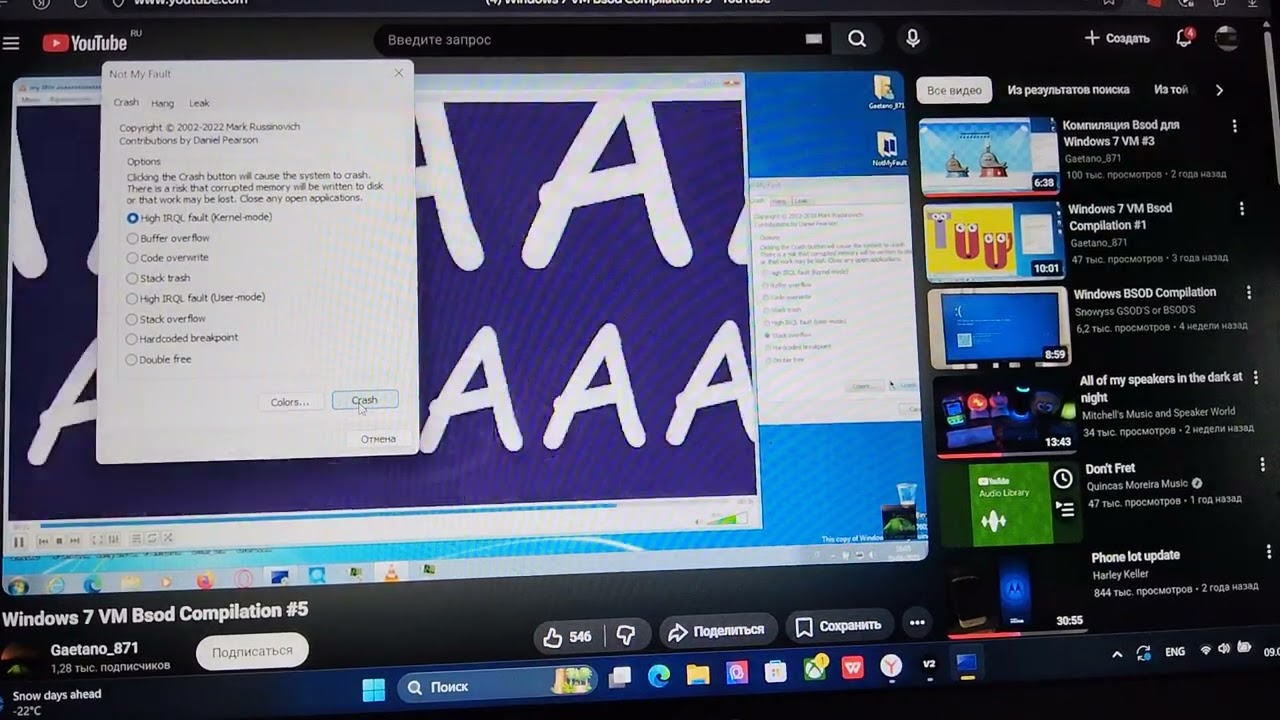Screen dimensions: 1280x720
Task: Click the 'Сохранить' save button
Action: pos(838,627)
